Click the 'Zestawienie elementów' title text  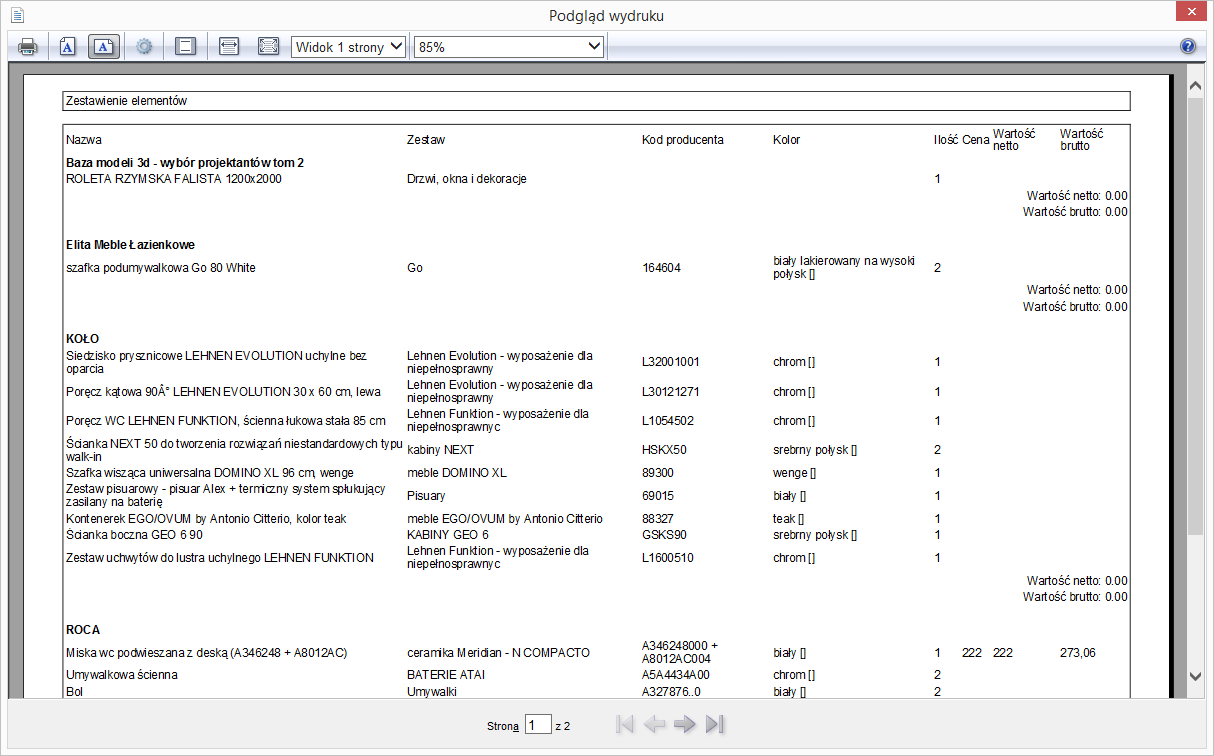click(126, 101)
